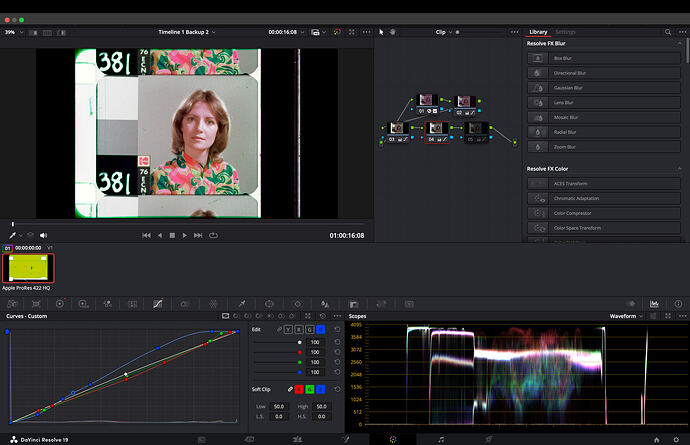
Task: Reset the white curve intensity
Action: point(338,342)
